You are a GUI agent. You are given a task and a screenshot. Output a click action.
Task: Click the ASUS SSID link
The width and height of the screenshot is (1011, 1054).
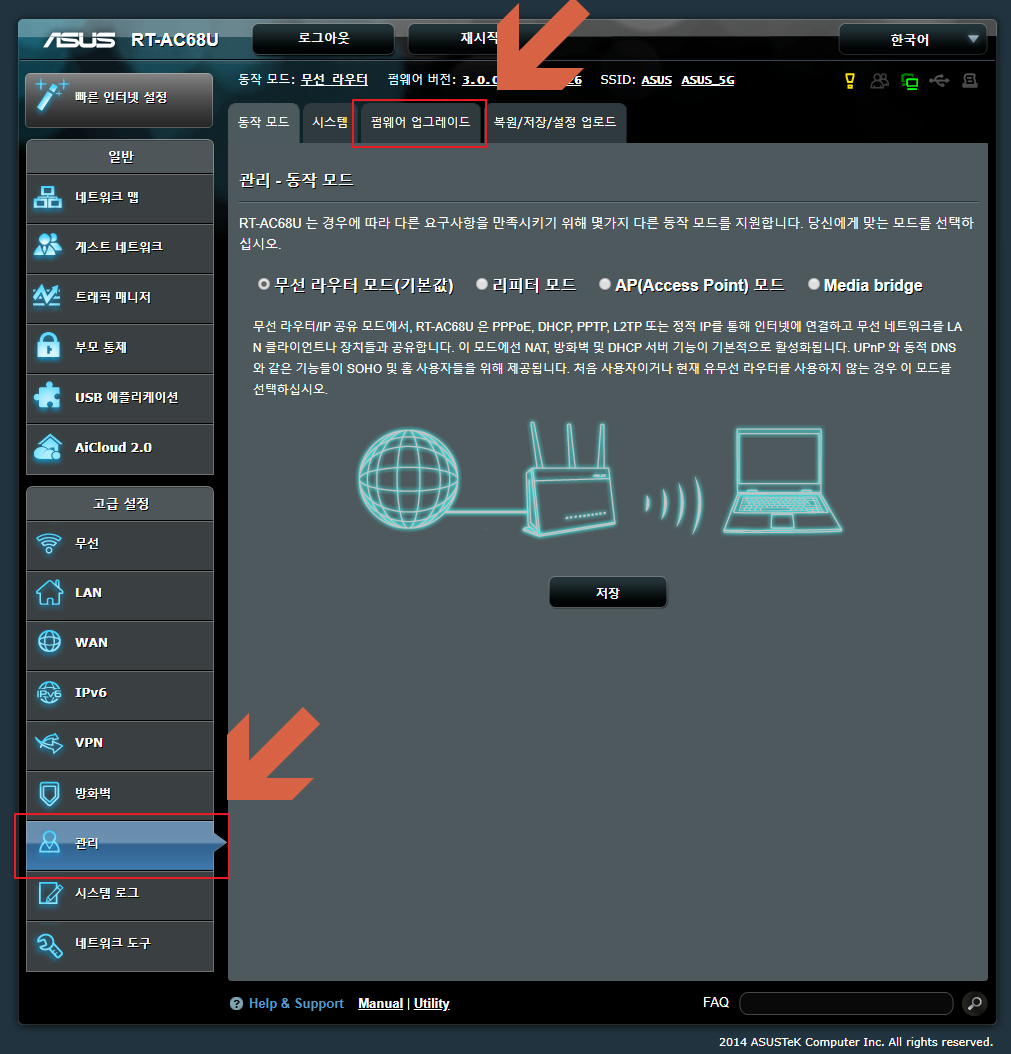[x=657, y=80]
